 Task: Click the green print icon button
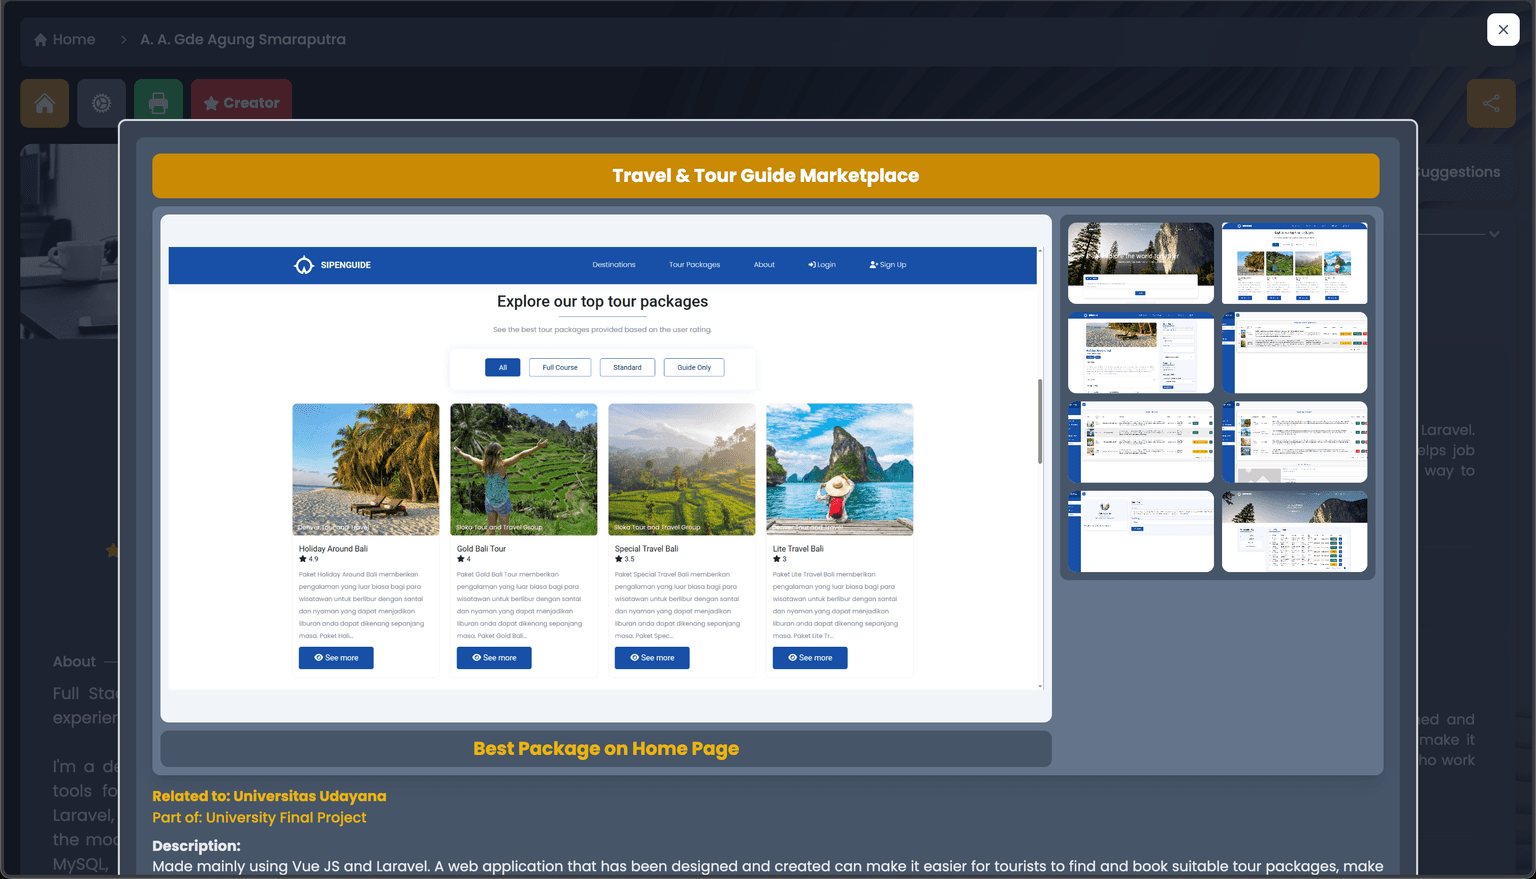[x=158, y=103]
